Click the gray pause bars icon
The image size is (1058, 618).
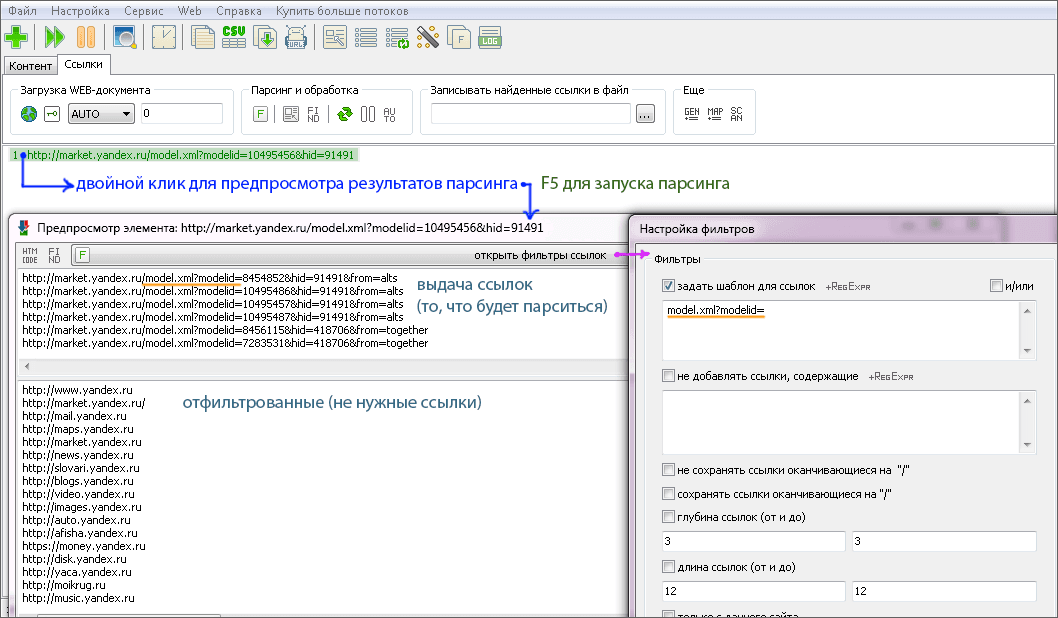point(368,114)
